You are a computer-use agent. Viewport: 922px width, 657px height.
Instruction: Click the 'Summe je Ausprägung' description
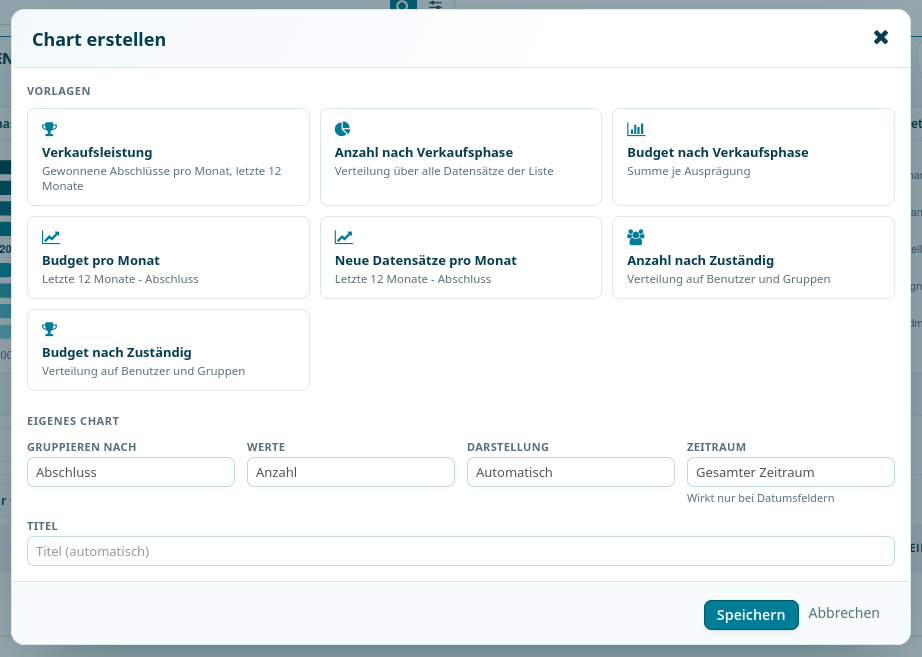(x=689, y=171)
